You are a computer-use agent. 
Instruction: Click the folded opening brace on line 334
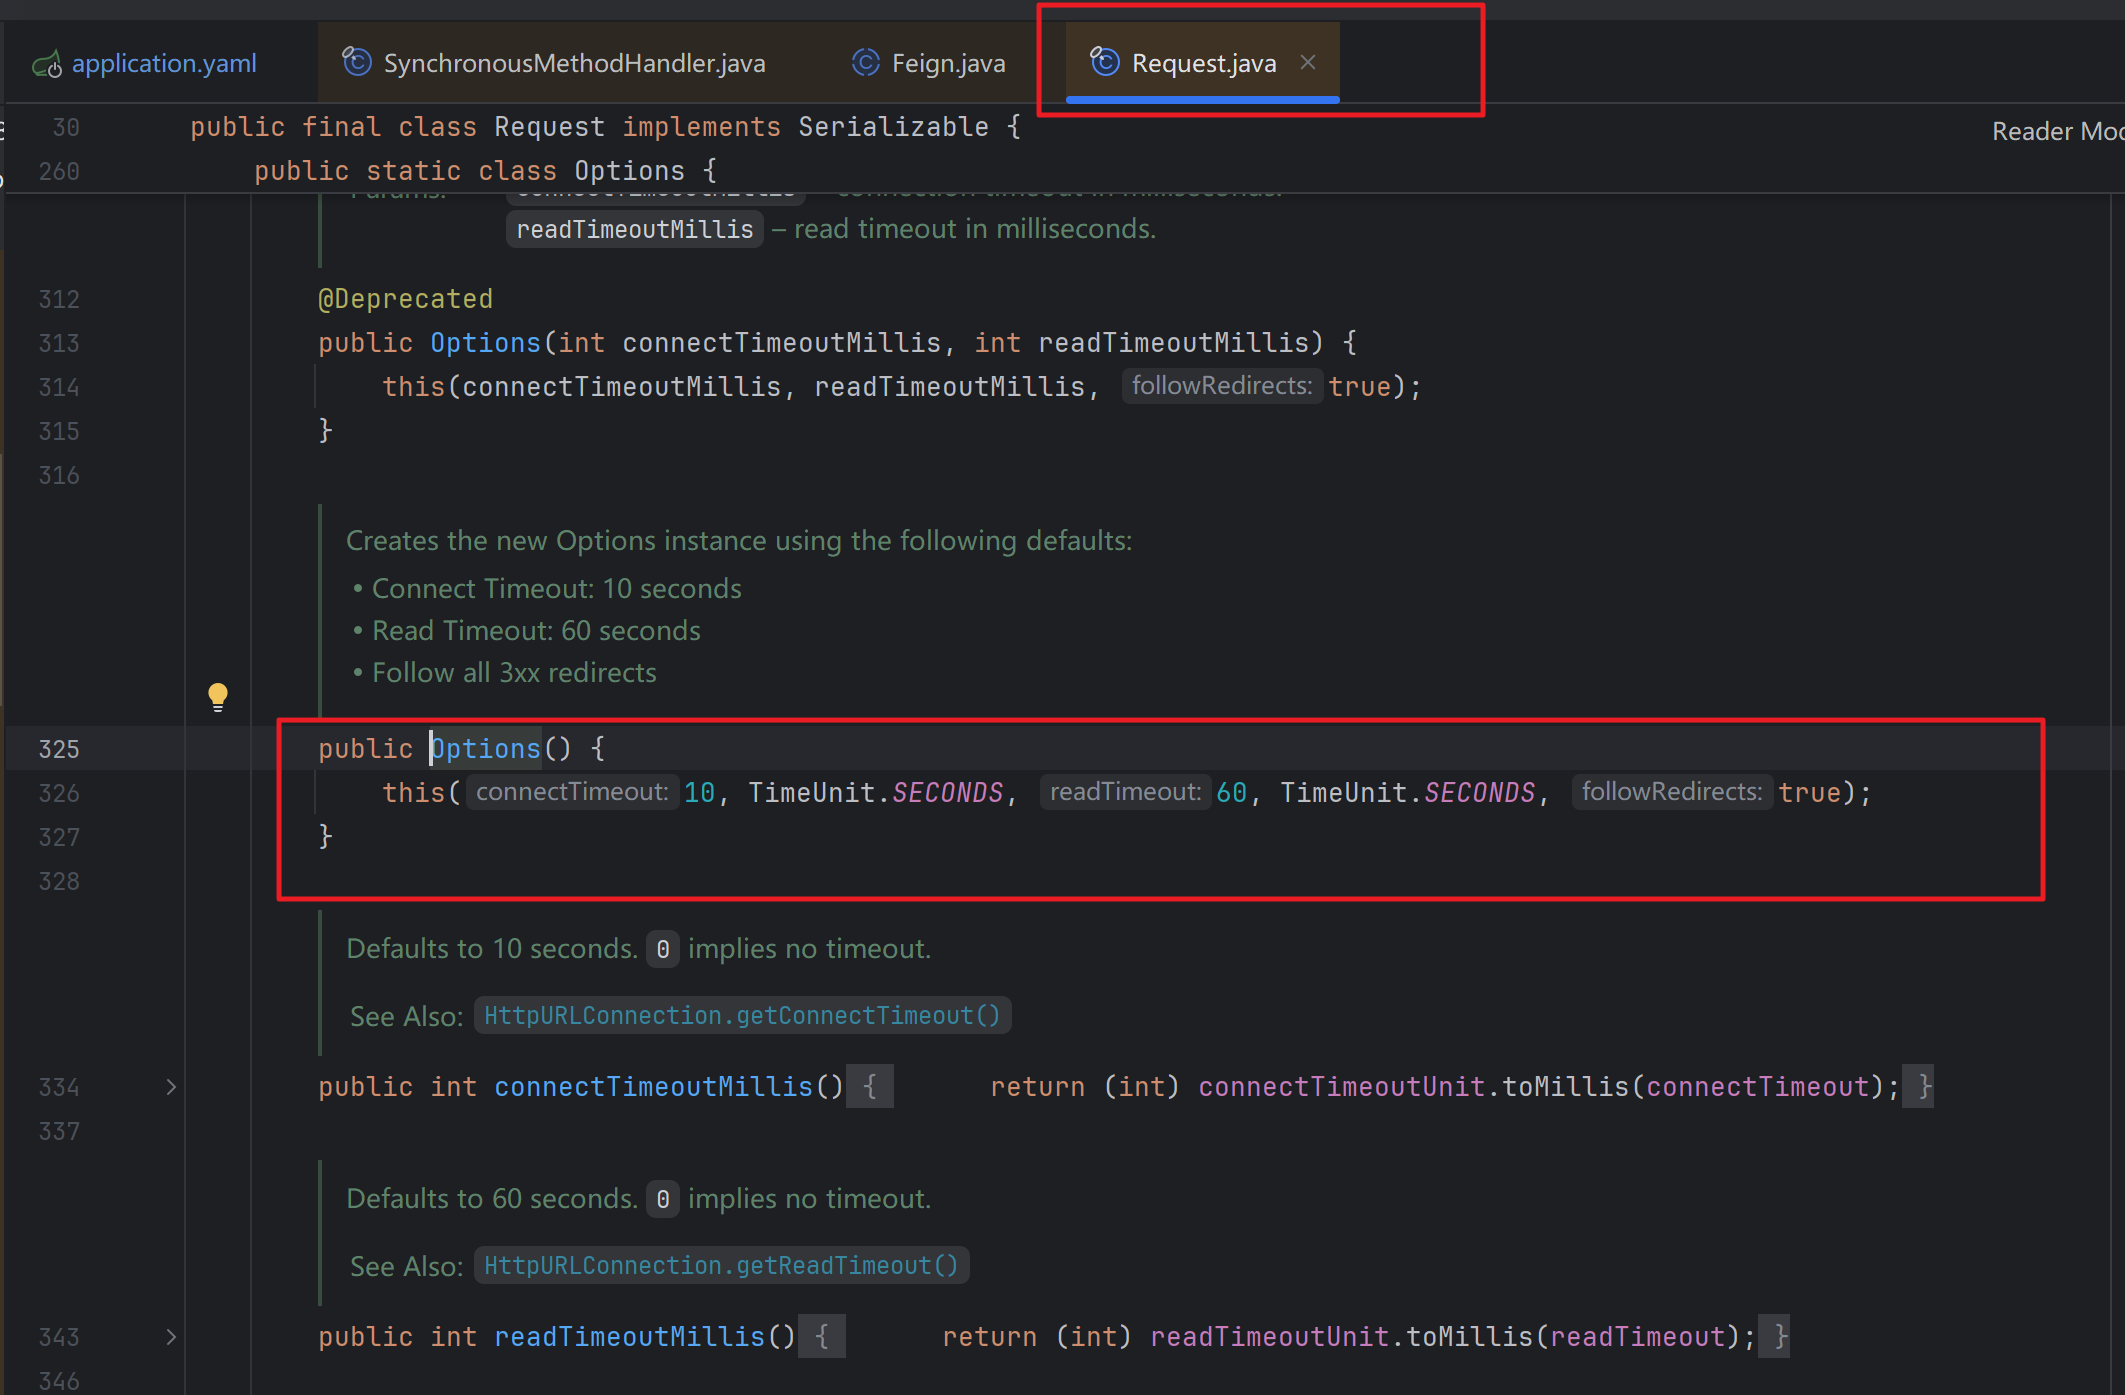(x=870, y=1087)
